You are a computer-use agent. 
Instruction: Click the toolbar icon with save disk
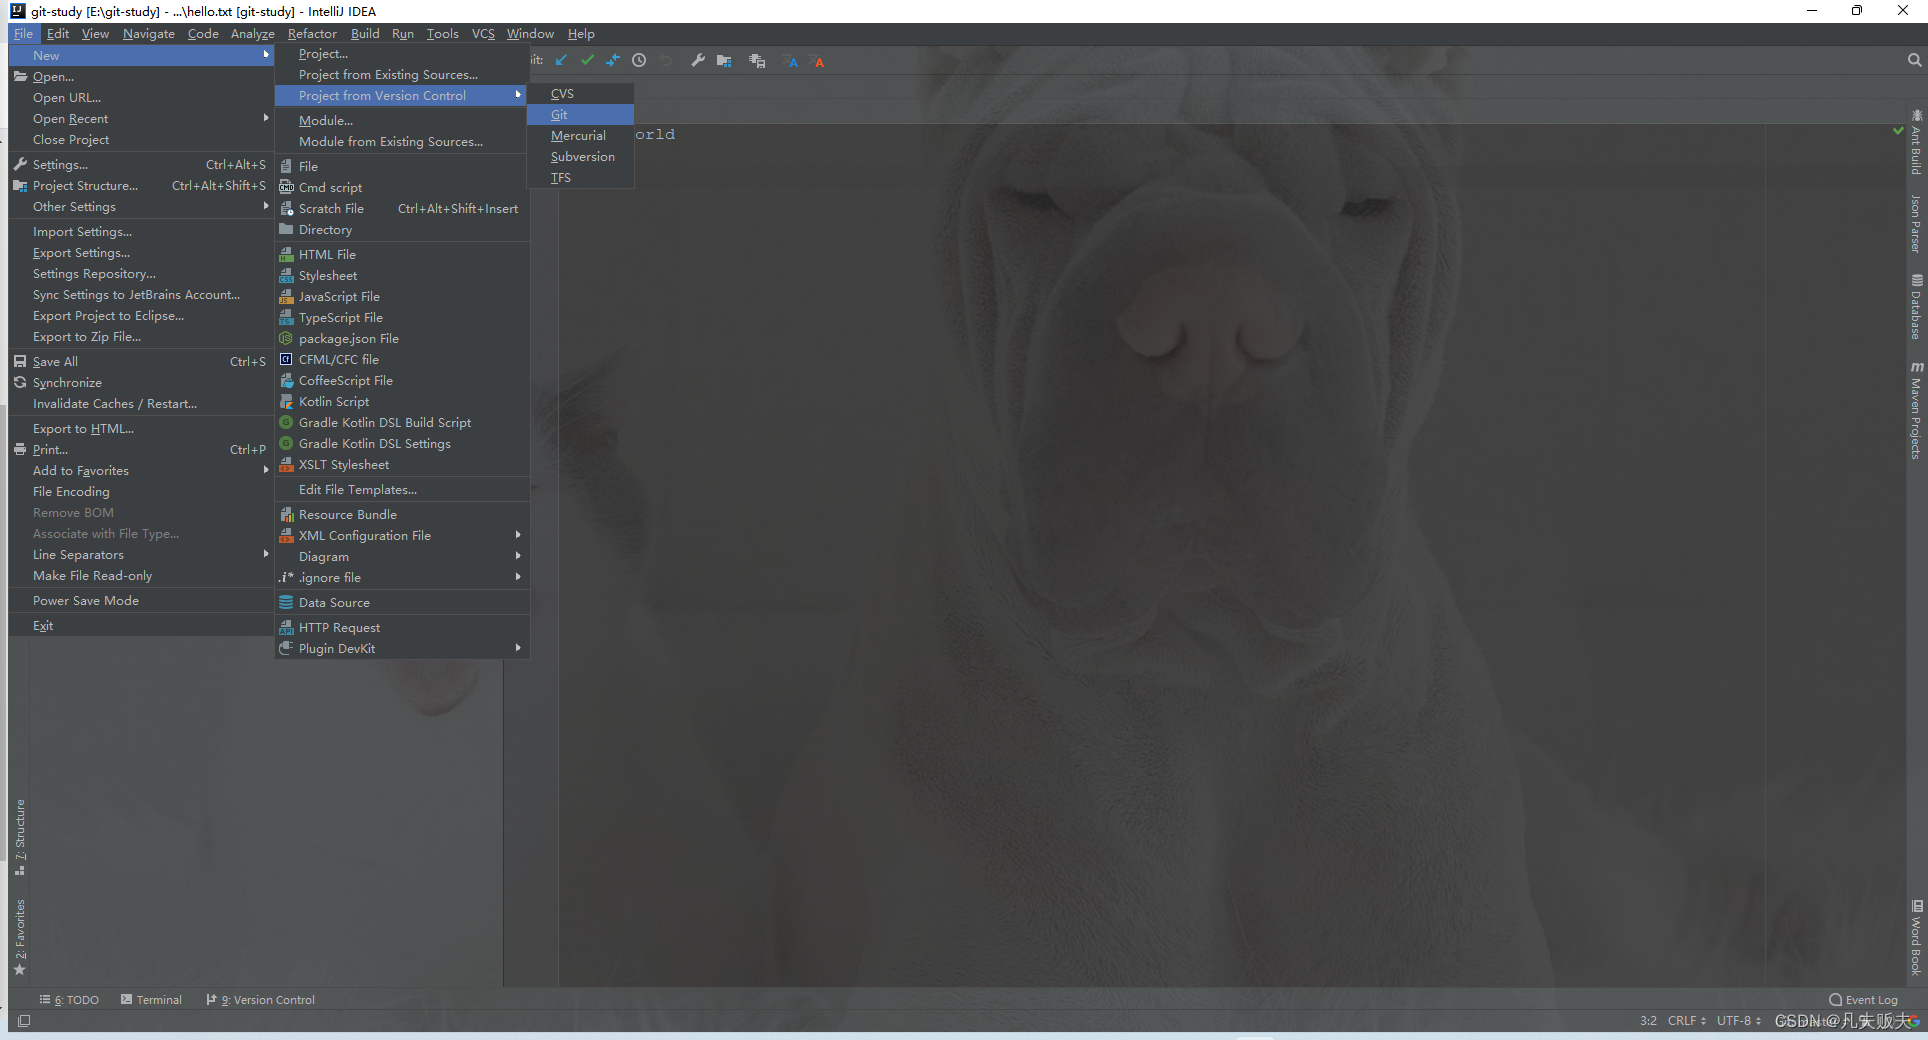point(757,61)
